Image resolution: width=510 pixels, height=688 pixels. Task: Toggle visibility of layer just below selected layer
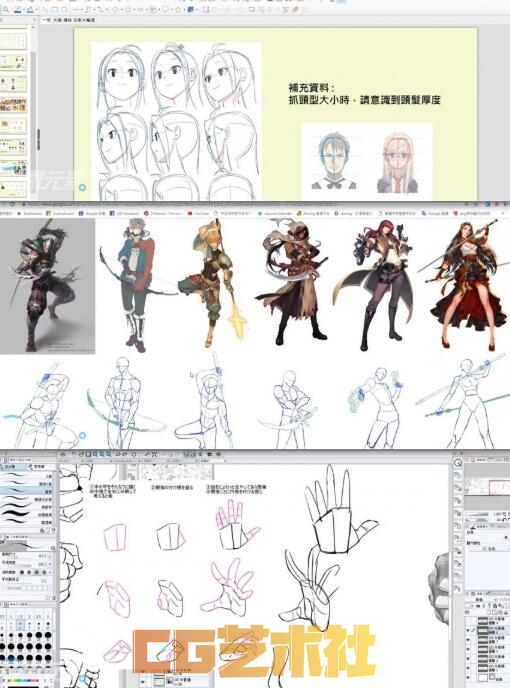[468, 639]
